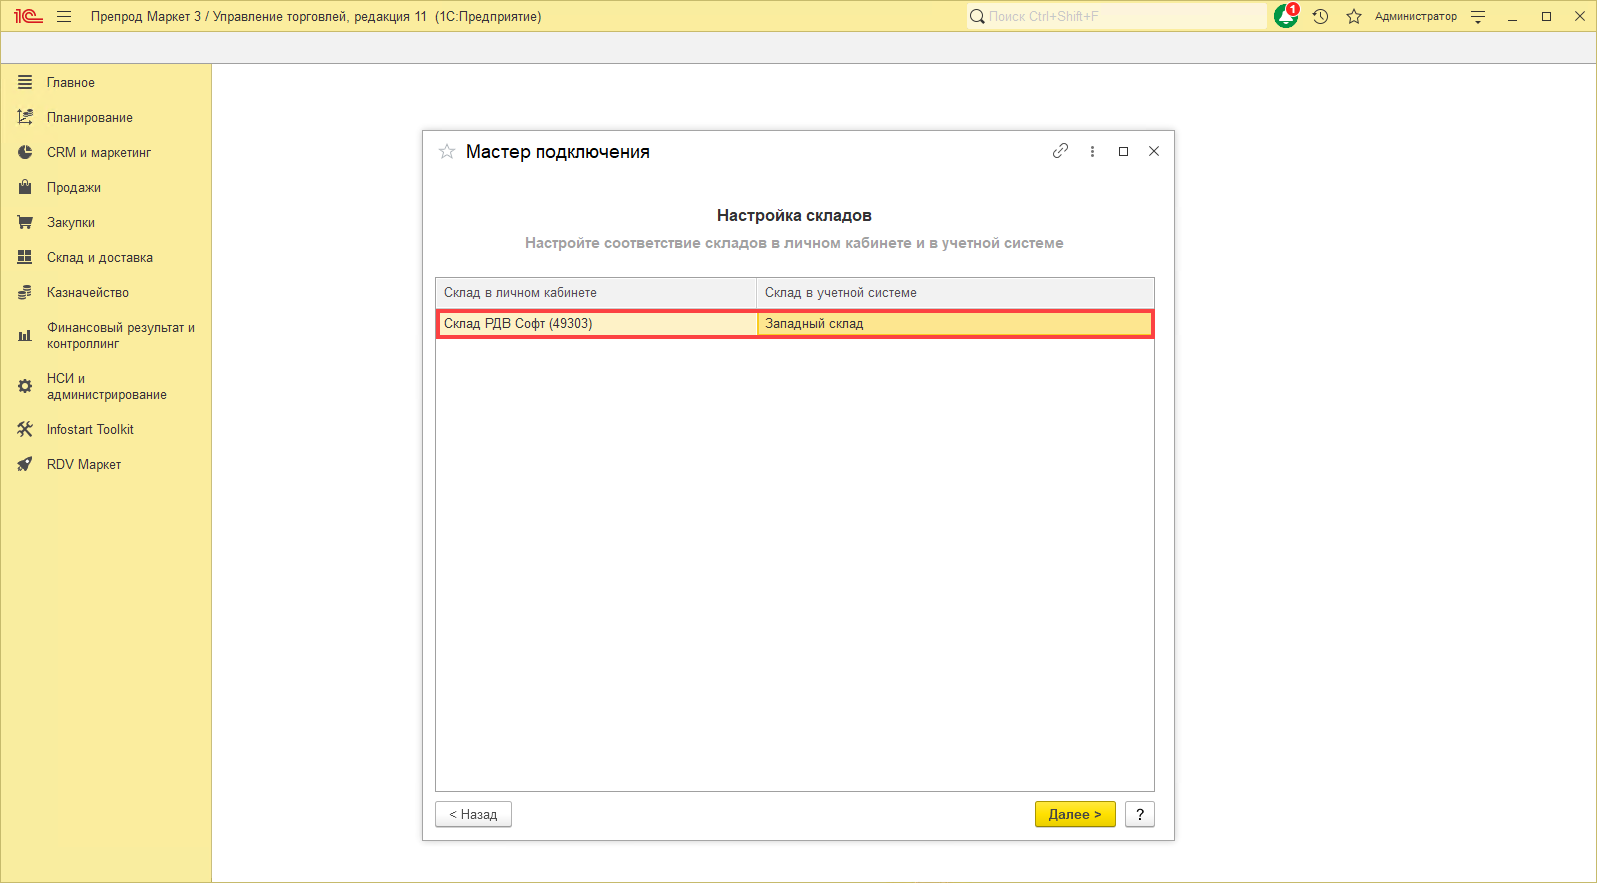Open the Продажи section
This screenshot has height=883, width=1597.
[x=74, y=187]
